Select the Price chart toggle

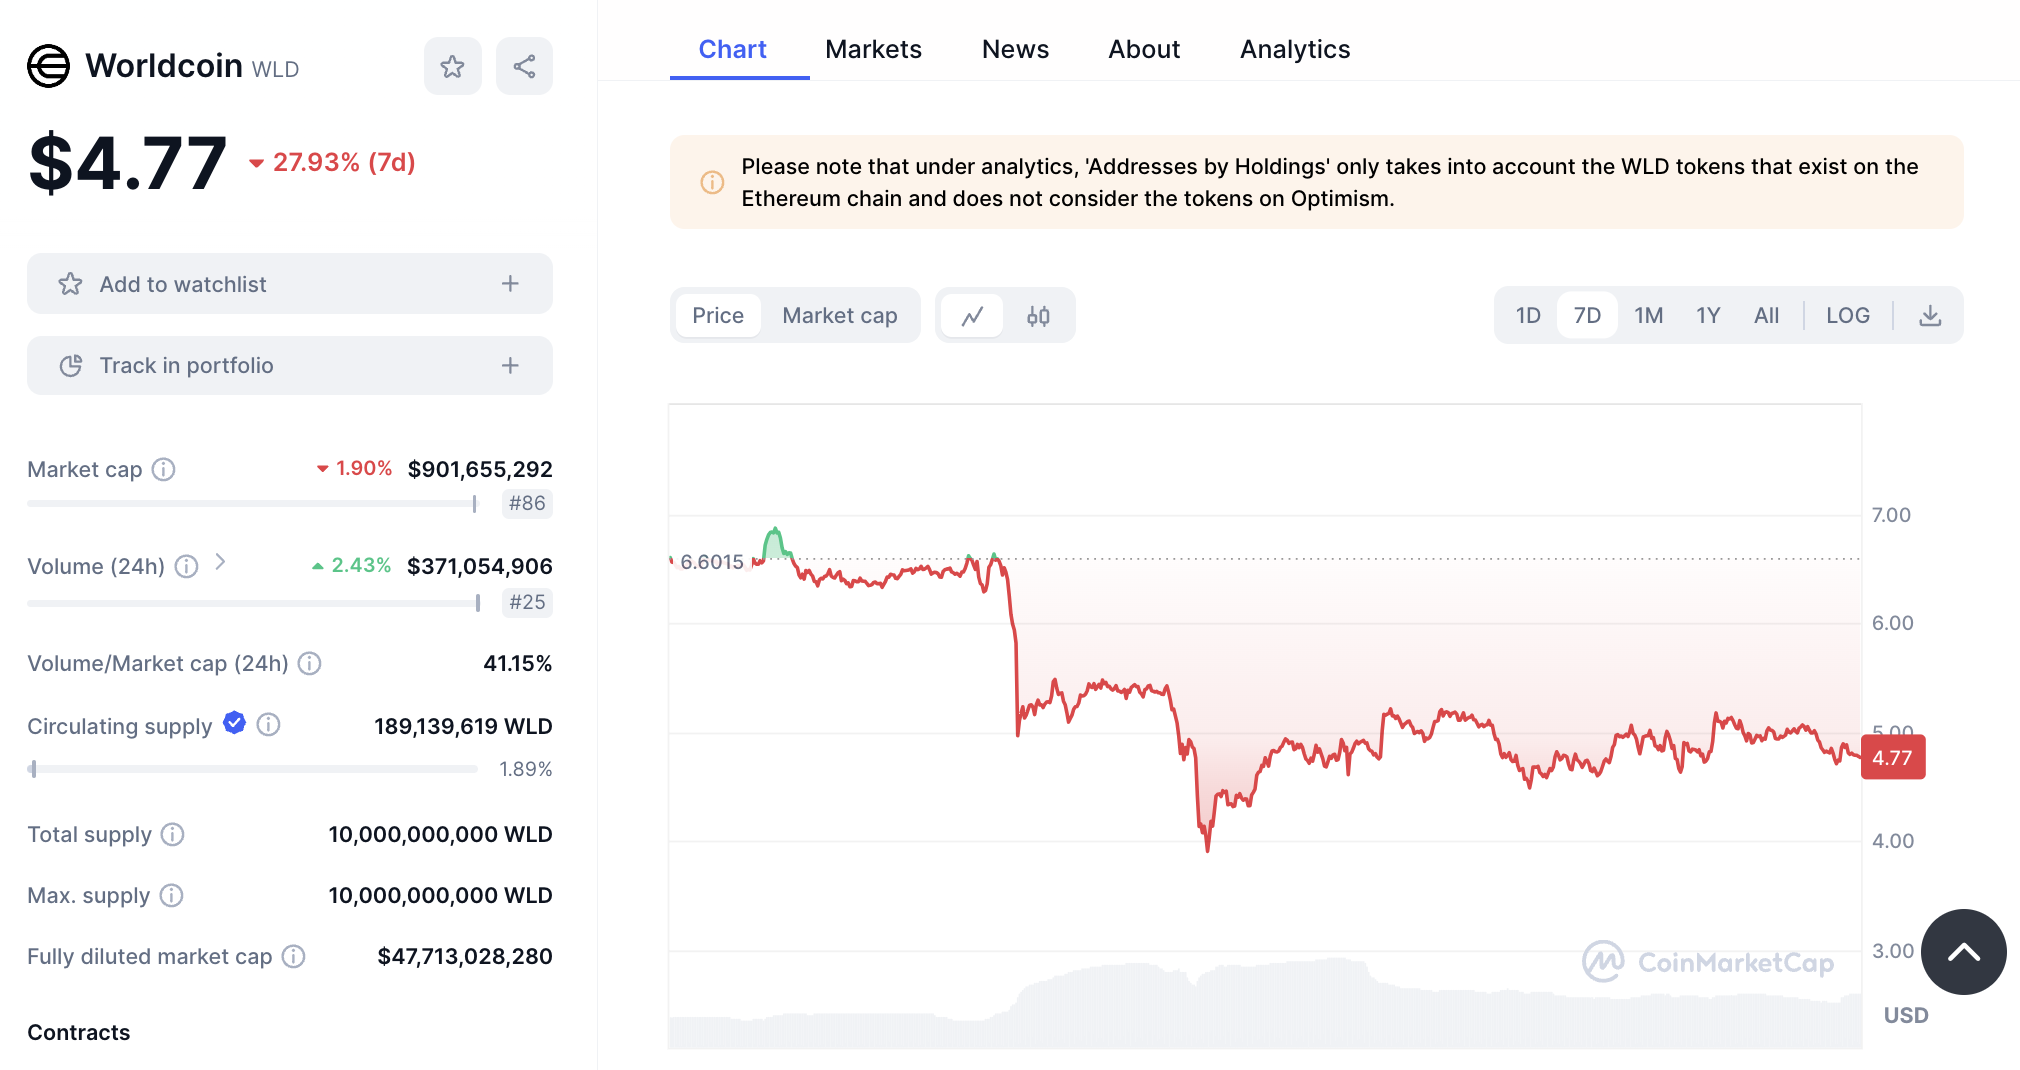pos(718,316)
